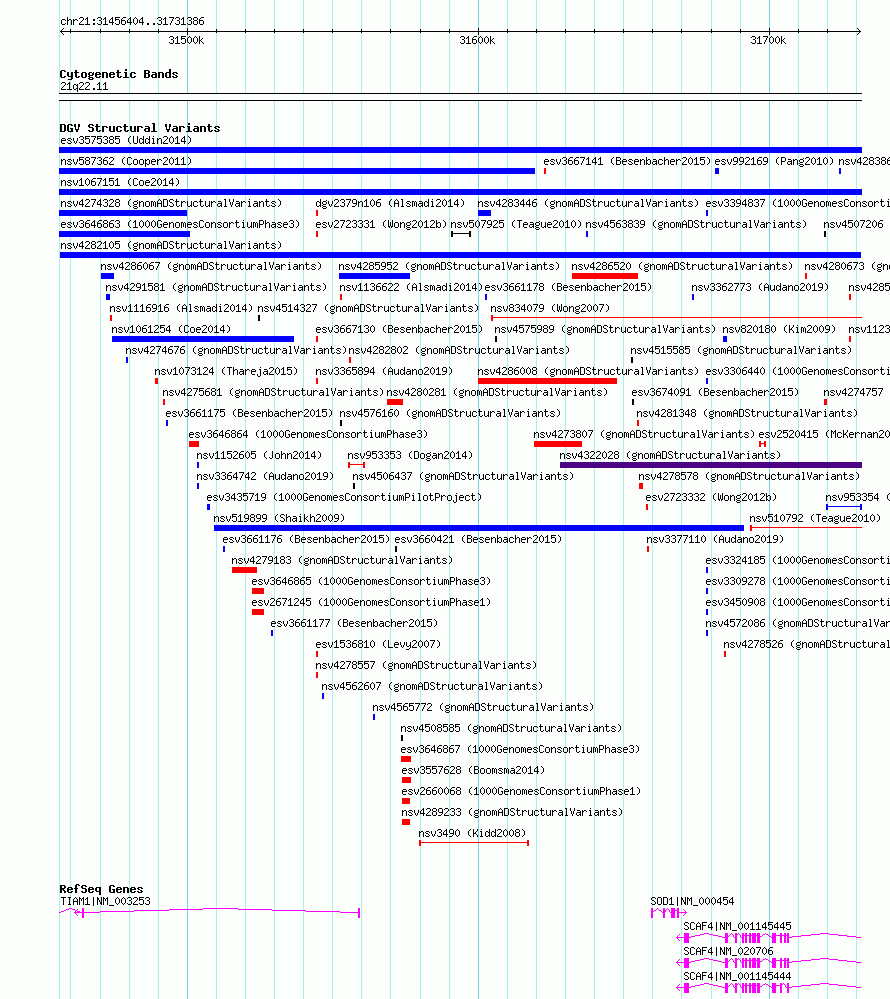Open the nsv4289233 gnomAD variant label
This screenshot has height=999, width=890.
(512, 812)
